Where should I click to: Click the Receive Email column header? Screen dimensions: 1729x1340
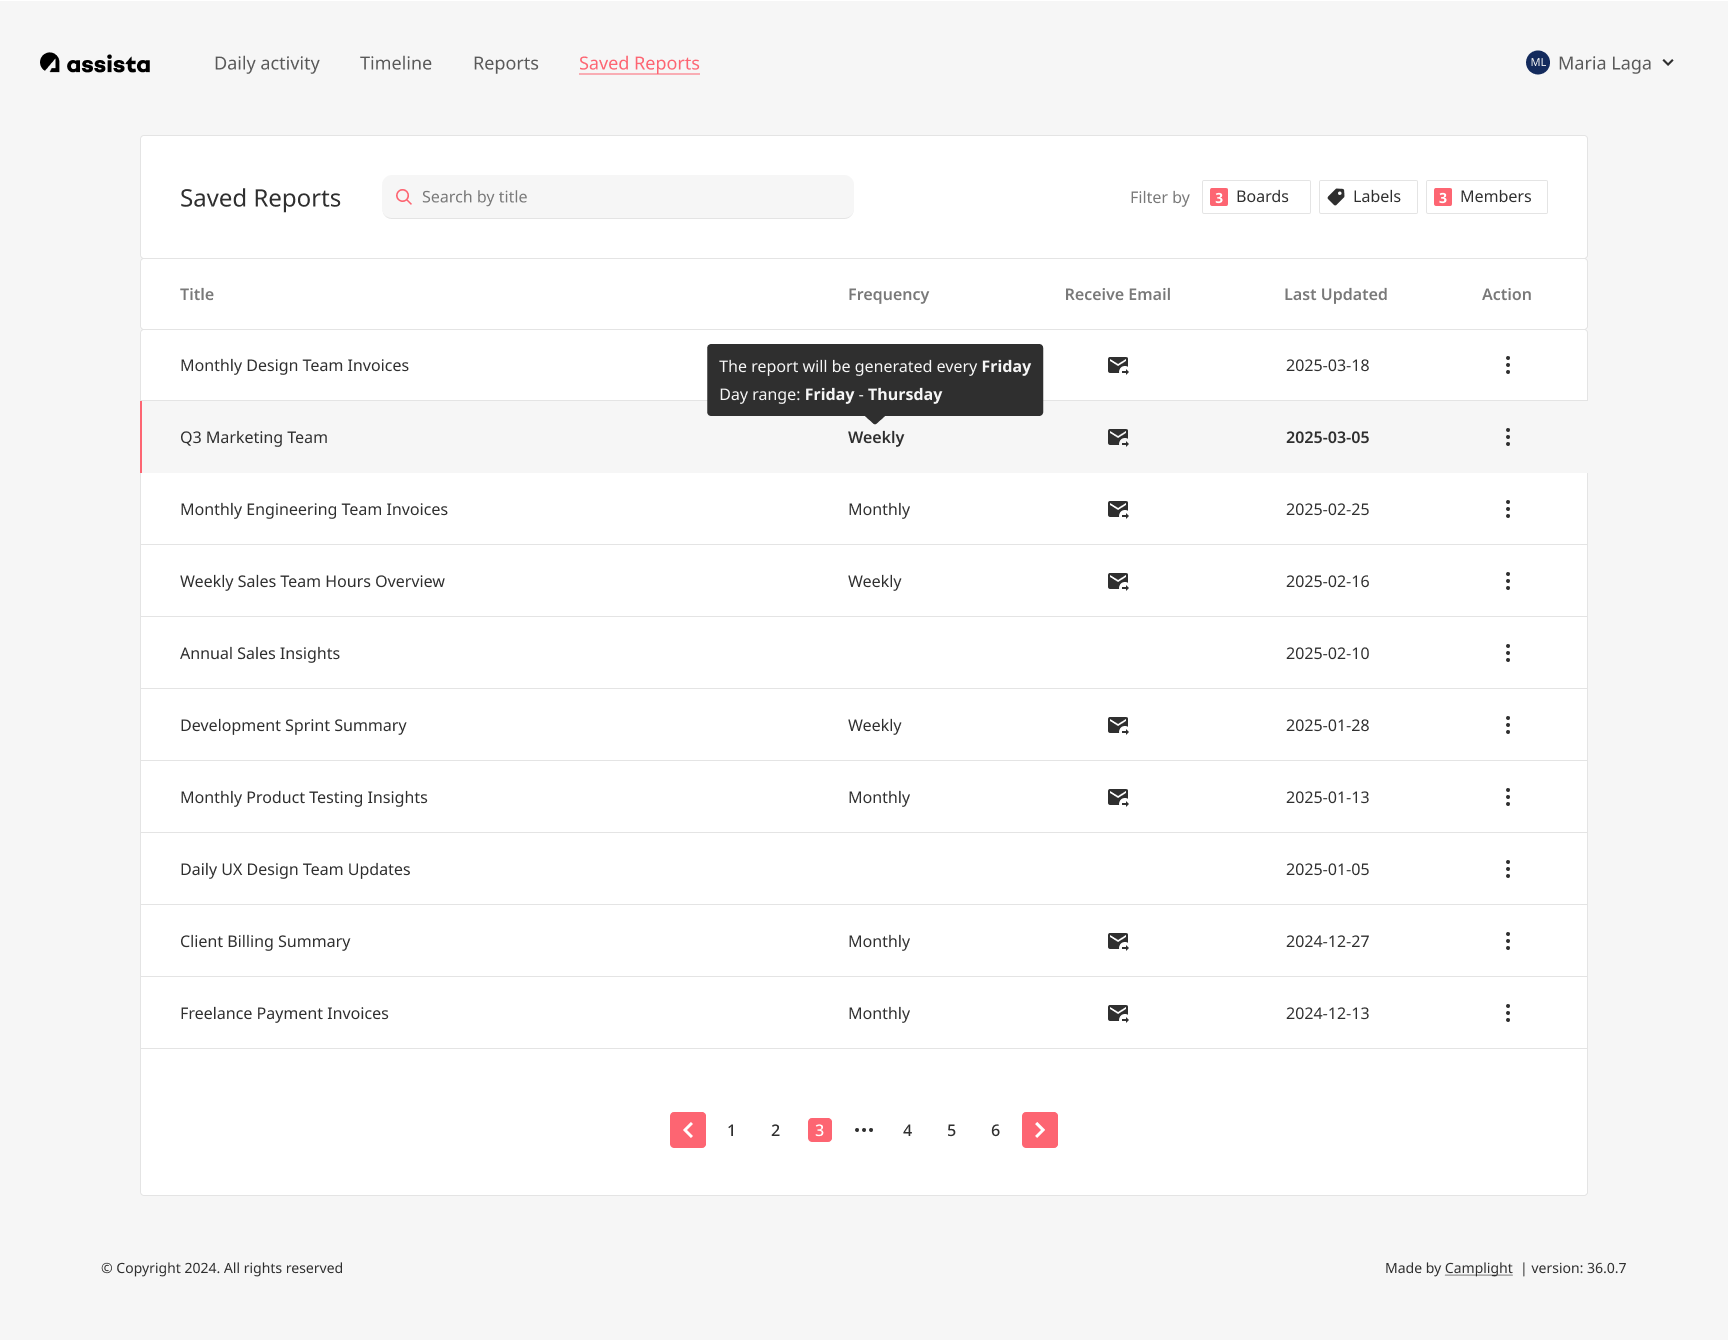pyautogui.click(x=1118, y=294)
